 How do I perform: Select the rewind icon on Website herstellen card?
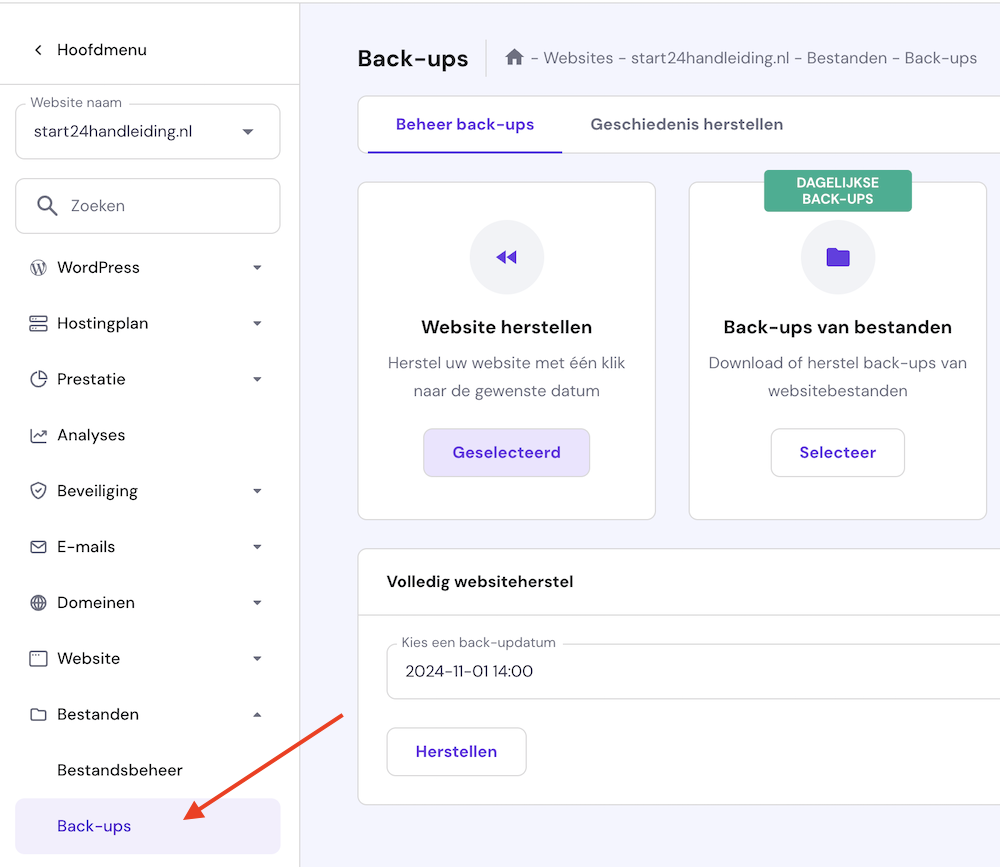(x=506, y=257)
